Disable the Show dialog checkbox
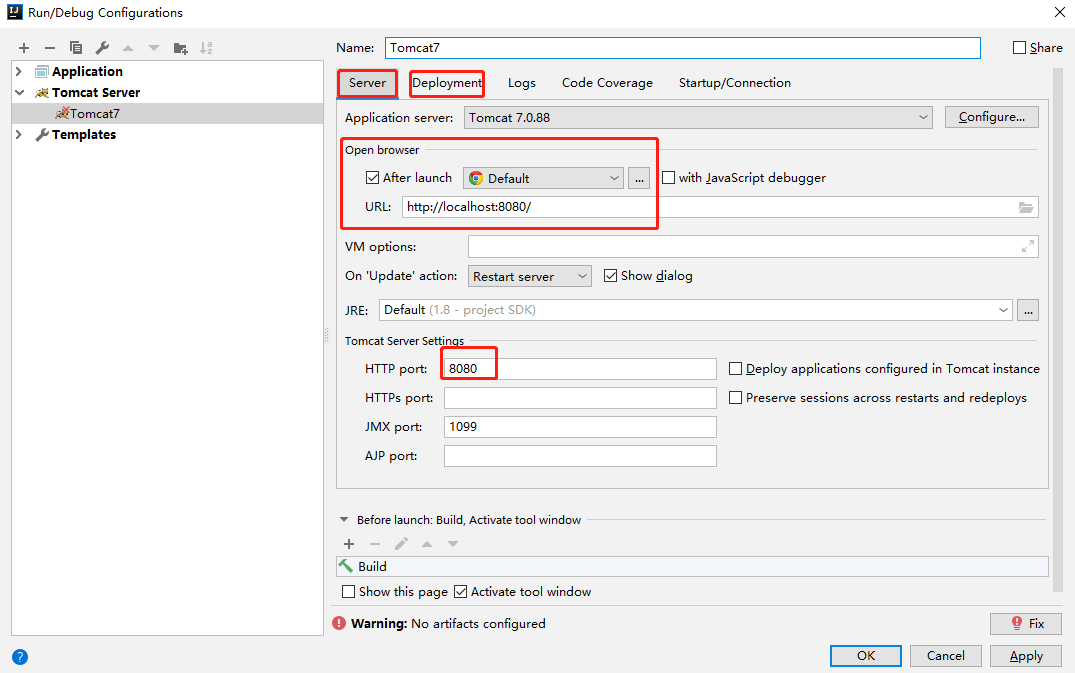 coord(611,275)
